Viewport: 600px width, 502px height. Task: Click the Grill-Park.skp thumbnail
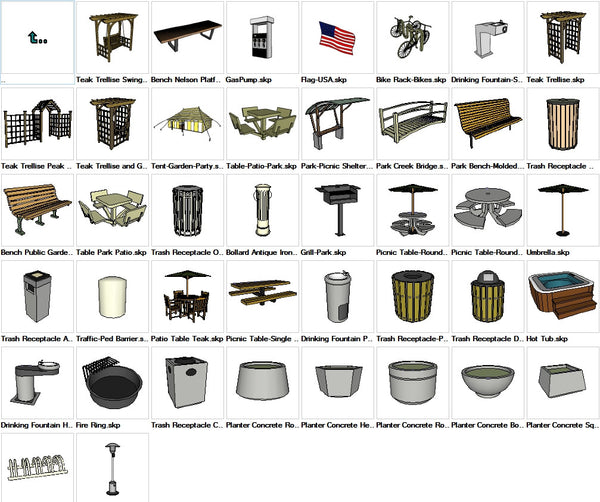click(336, 210)
